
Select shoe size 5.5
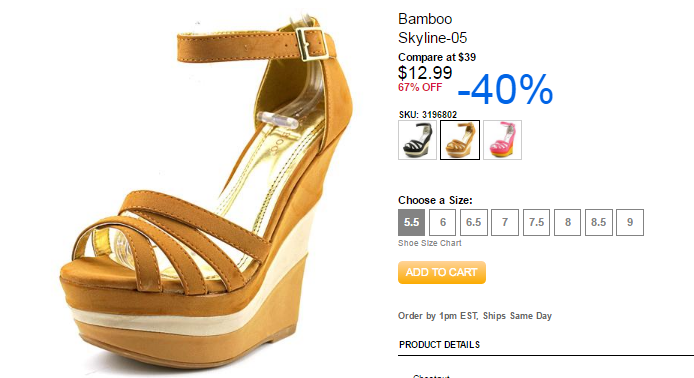[411, 222]
